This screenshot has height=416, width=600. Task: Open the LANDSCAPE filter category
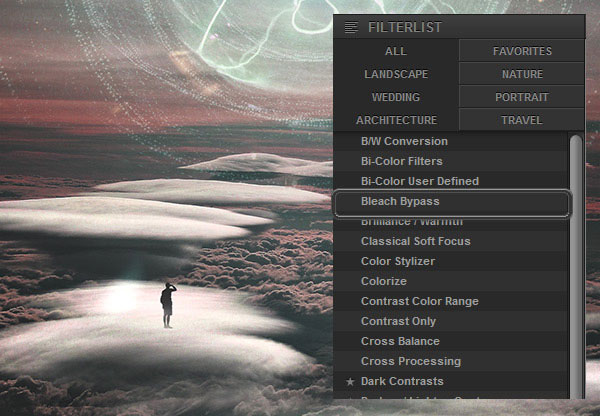coord(395,74)
